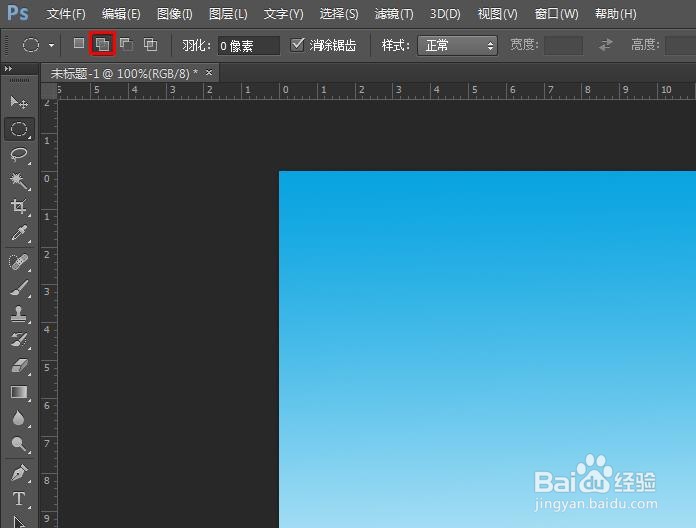
Task: Click the 宽度 width input field
Action: click(563, 45)
